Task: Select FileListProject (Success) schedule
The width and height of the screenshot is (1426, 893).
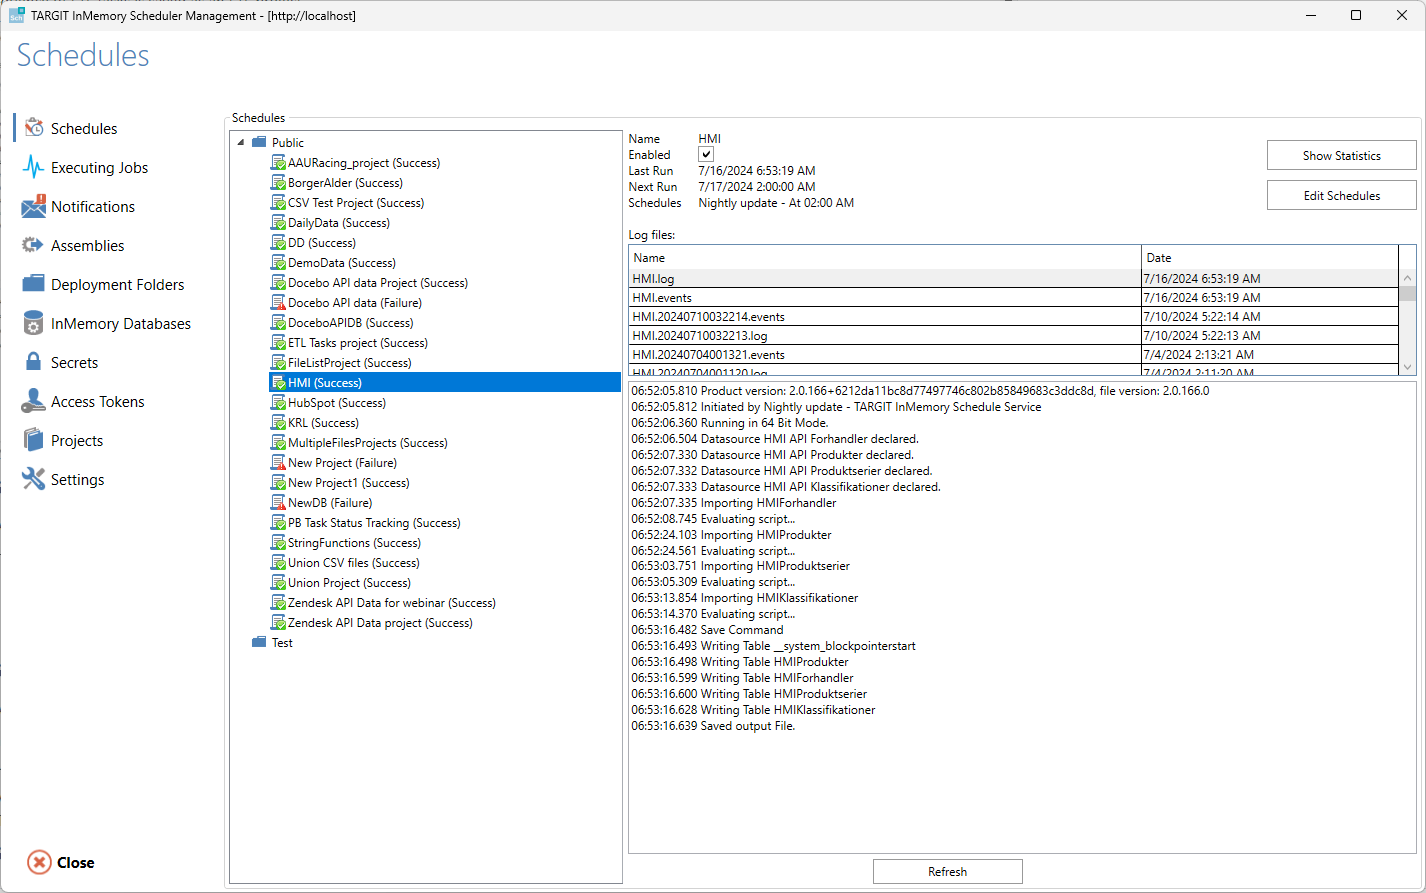Action: coord(350,363)
